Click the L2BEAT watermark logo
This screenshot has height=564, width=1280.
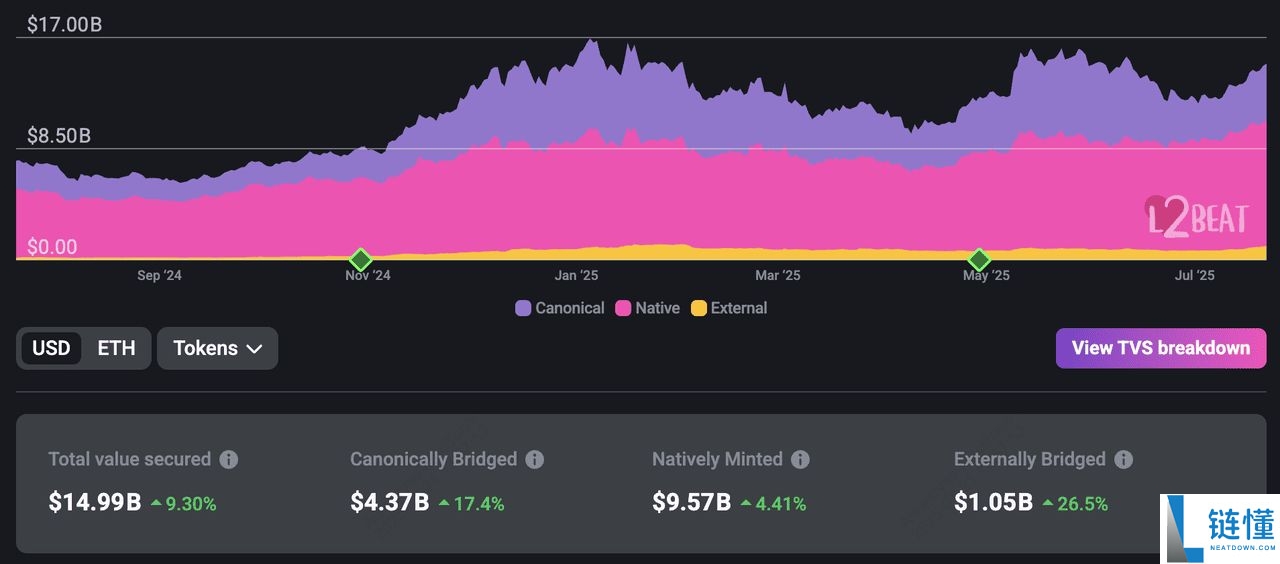(1196, 216)
